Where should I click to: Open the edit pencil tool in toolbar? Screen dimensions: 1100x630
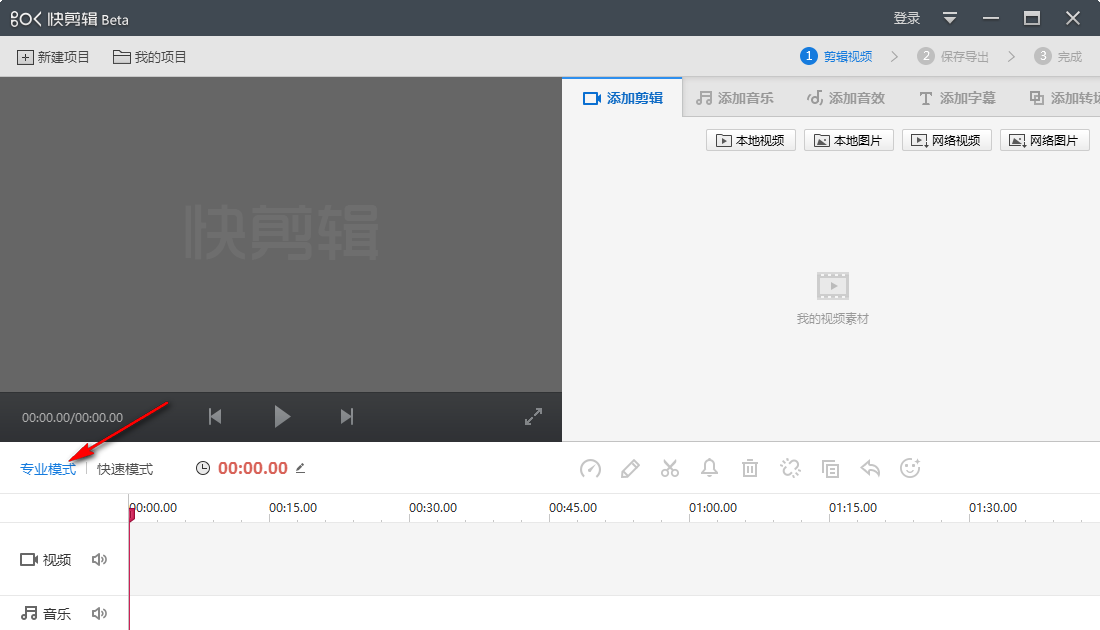[630, 468]
